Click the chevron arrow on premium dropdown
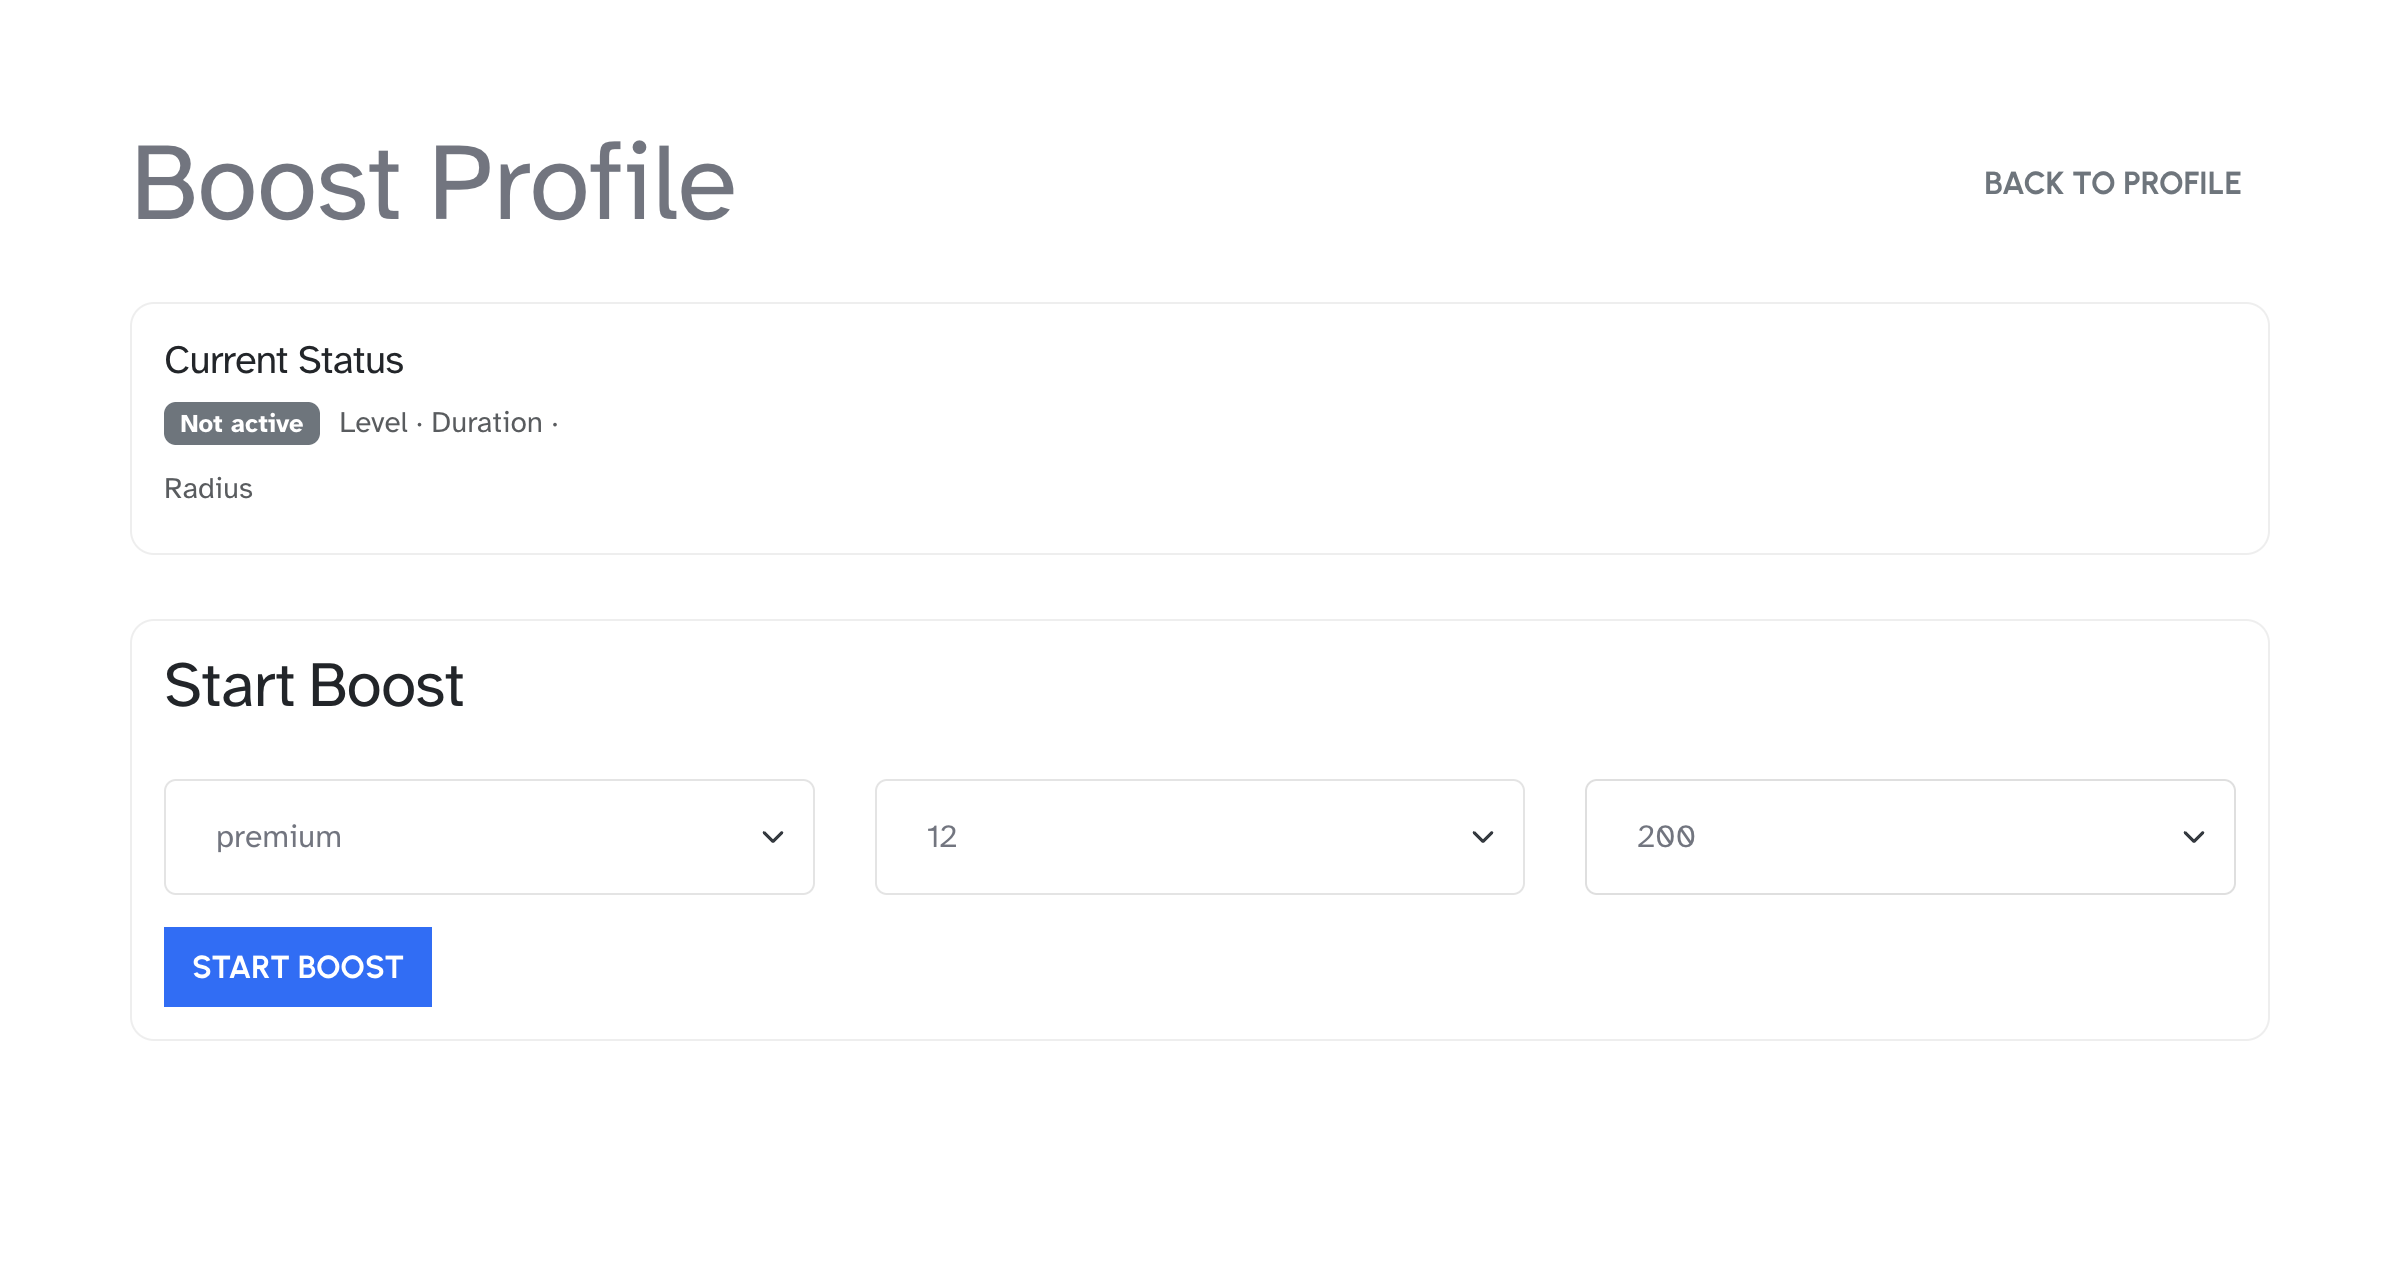Image resolution: width=2388 pixels, height=1286 pixels. (x=772, y=837)
